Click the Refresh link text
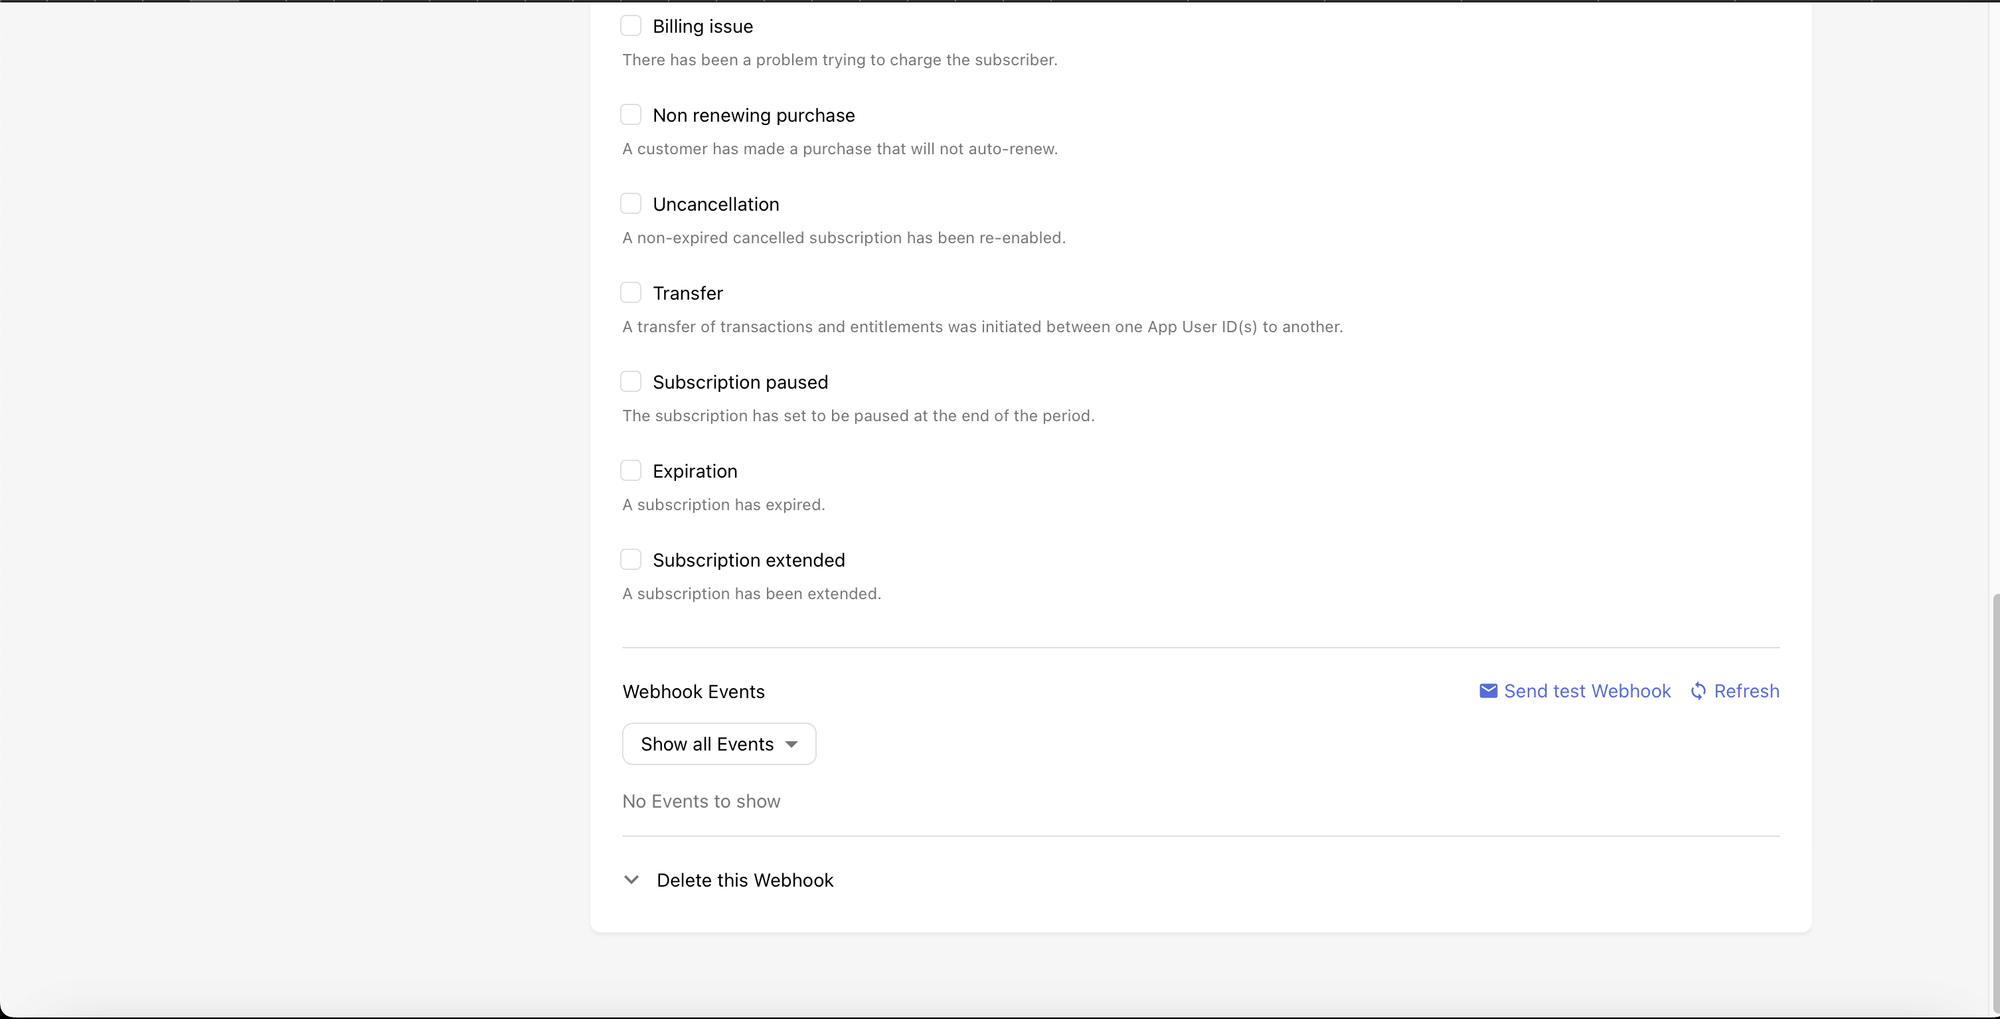The height and width of the screenshot is (1019, 2000). pos(1746,691)
